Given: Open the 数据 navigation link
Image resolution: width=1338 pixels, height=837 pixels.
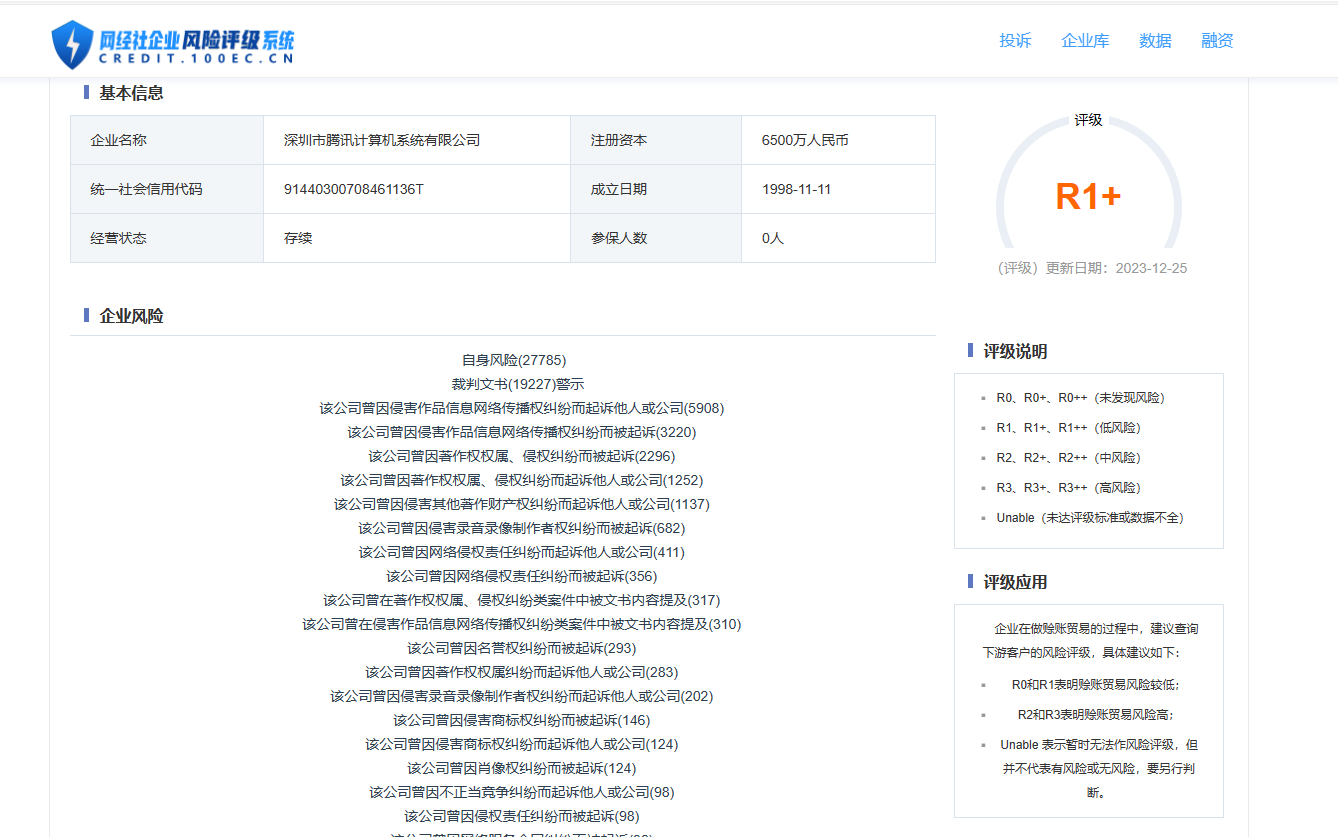Looking at the screenshot, I should [x=1155, y=41].
